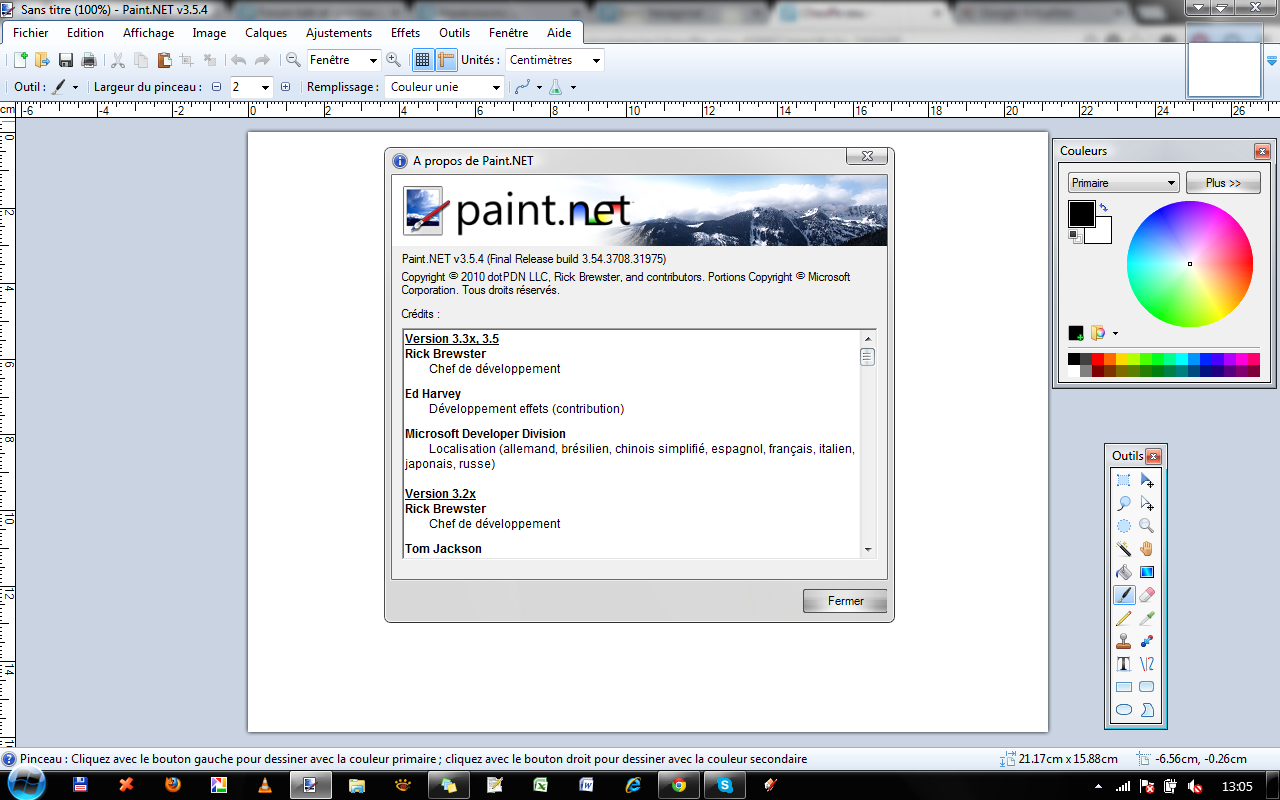Viewport: 1280px width, 800px height.
Task: Select the Paint Bucket tool
Action: click(x=1124, y=572)
